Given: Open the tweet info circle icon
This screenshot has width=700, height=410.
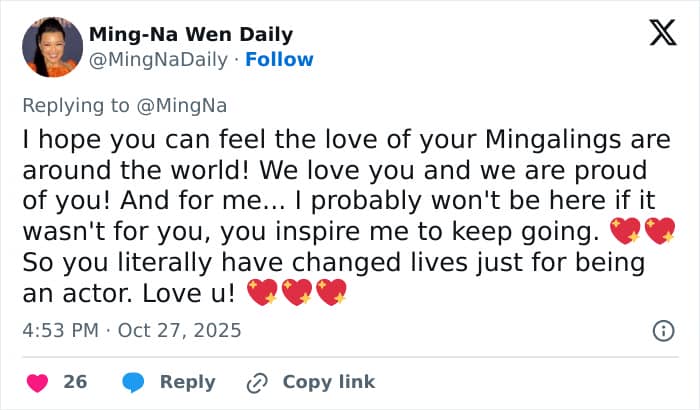Looking at the screenshot, I should (x=662, y=330).
